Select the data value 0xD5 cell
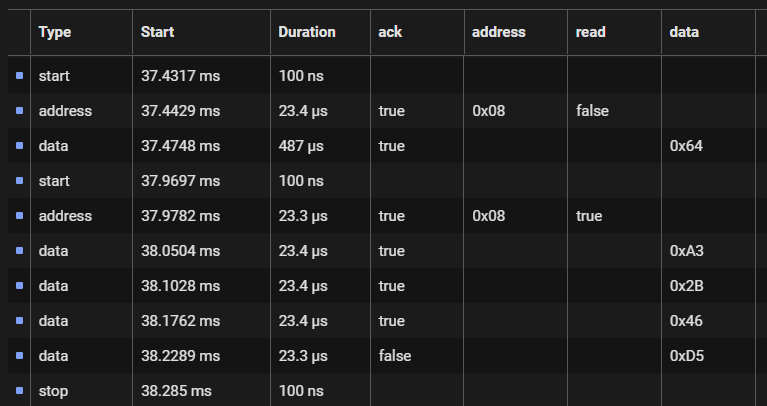This screenshot has height=406, width=767. pyautogui.click(x=687, y=356)
